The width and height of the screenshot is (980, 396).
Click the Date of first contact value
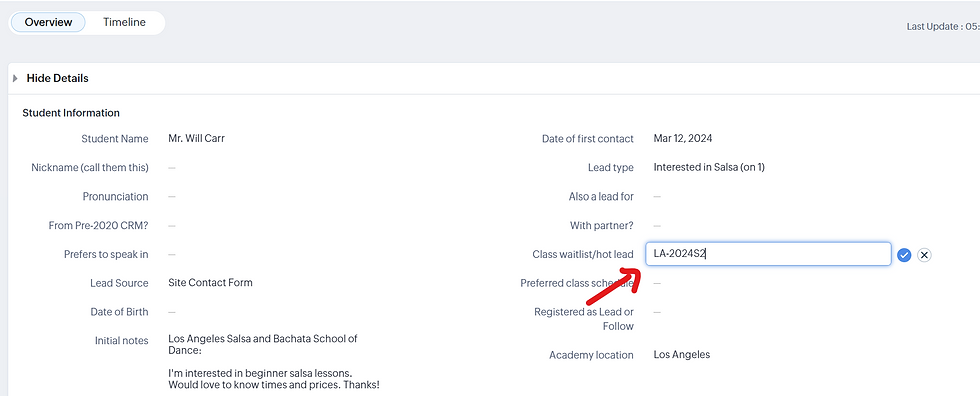682,139
